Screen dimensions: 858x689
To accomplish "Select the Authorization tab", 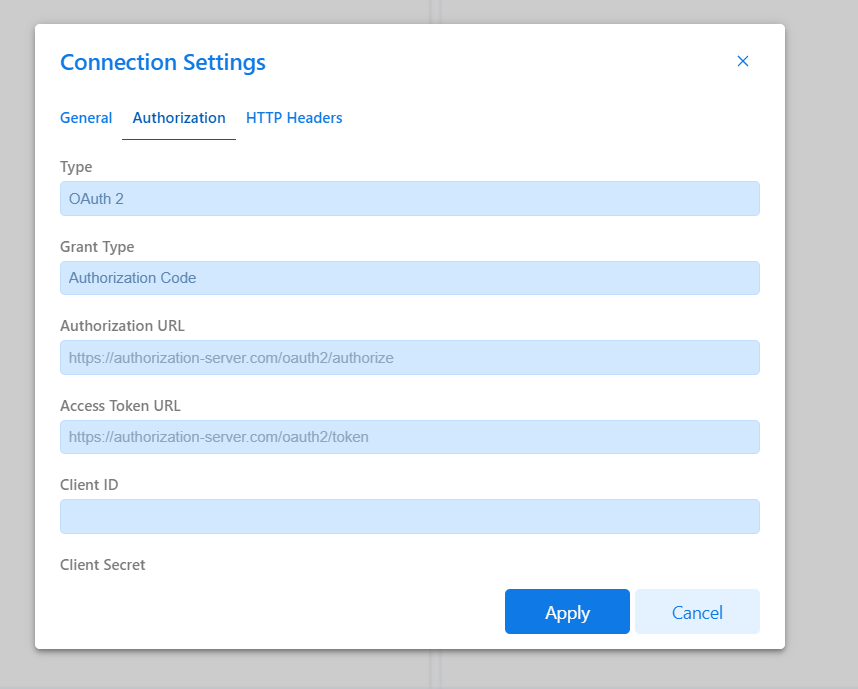I will pos(179,117).
